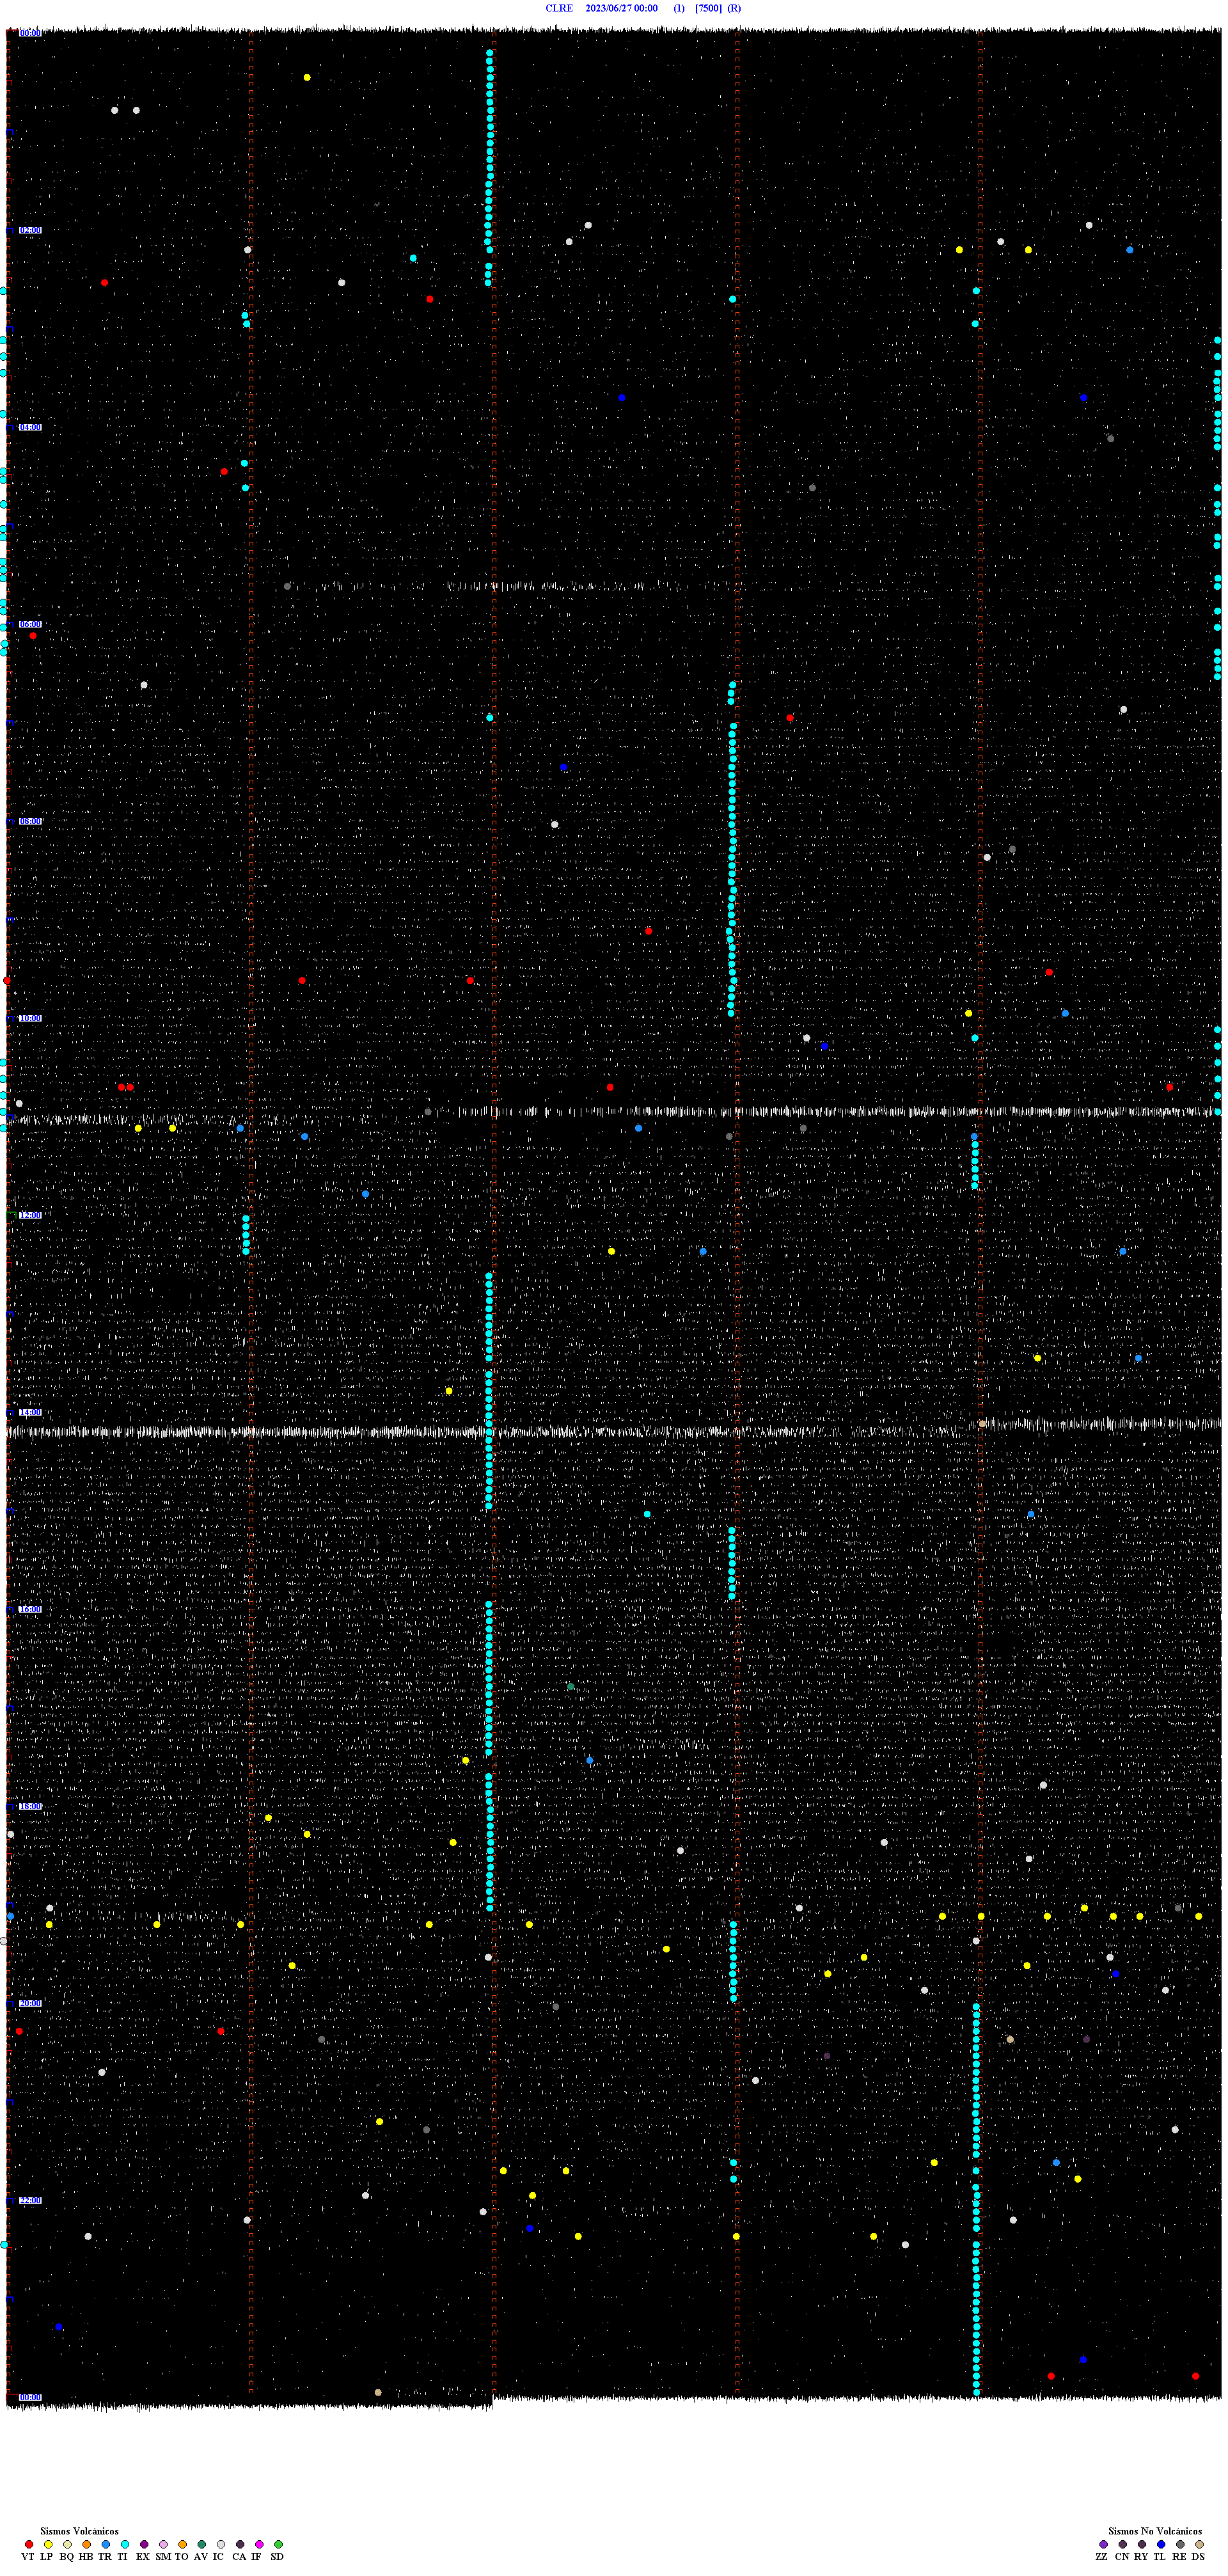Click the CLRE station name in header
This screenshot has width=1228, height=2576.
pyautogui.click(x=559, y=8)
